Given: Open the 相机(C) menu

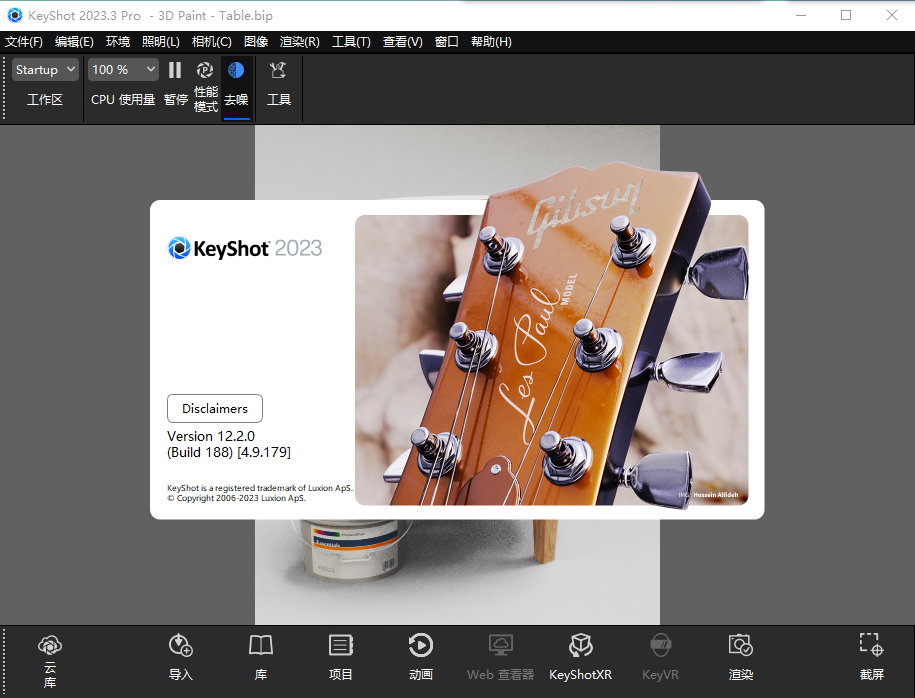Looking at the screenshot, I should click(x=212, y=42).
